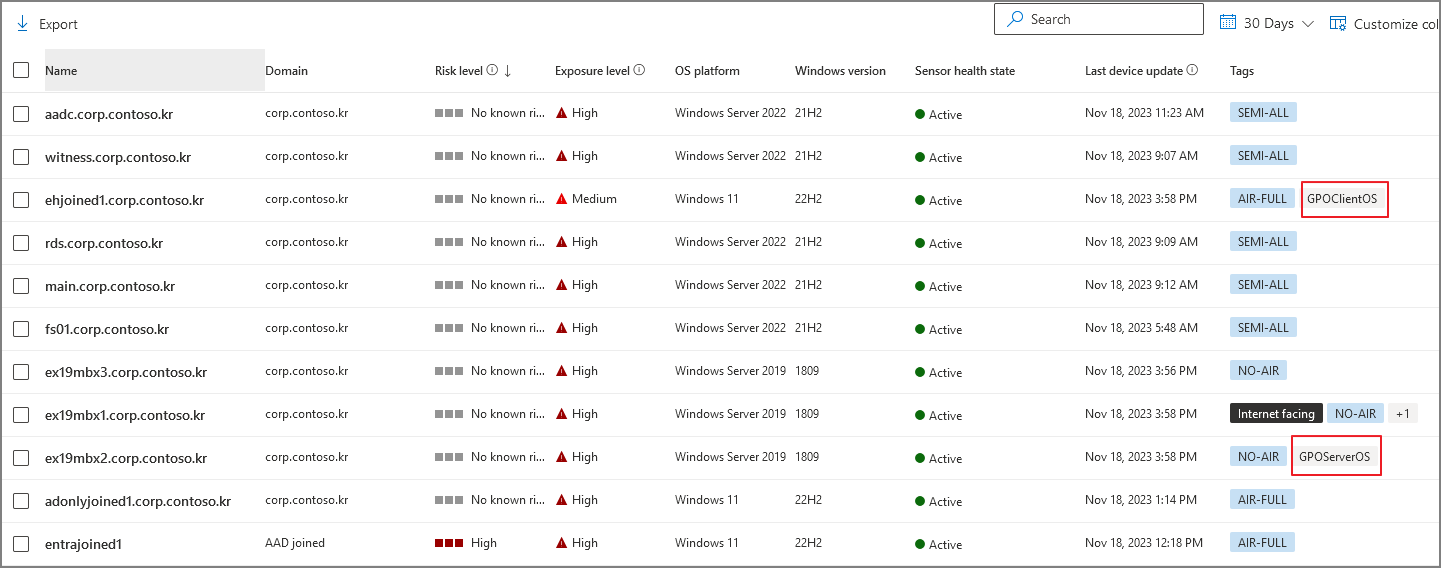This screenshot has width=1441, height=568.
Task: Click the Medium exposure level text
Action: [x=594, y=199]
